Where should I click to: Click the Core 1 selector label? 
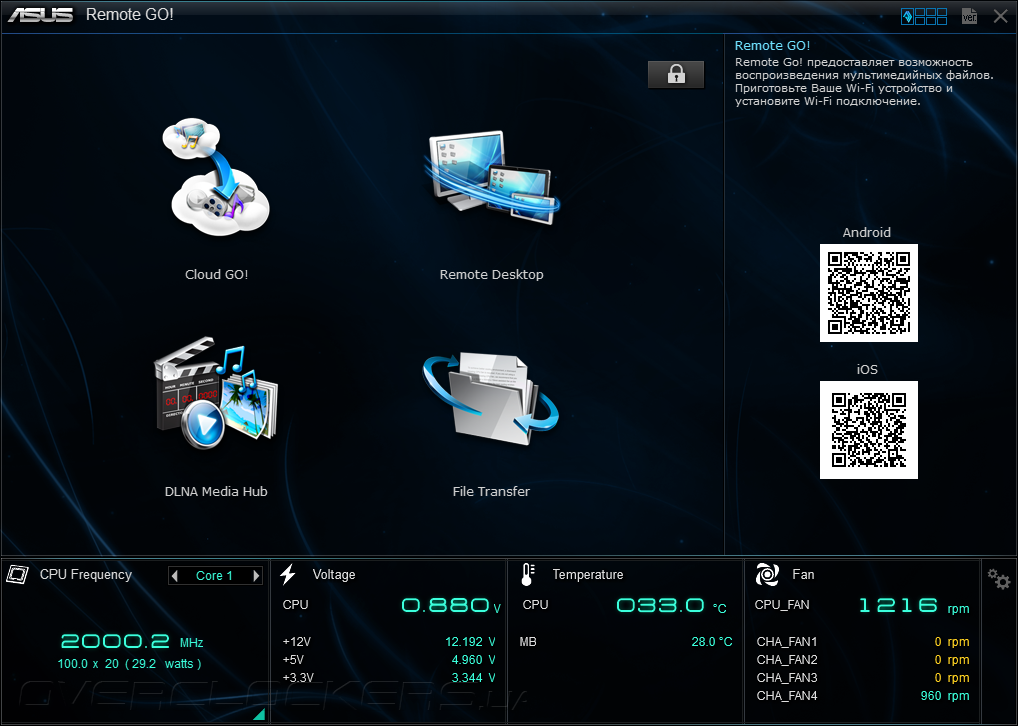point(214,576)
